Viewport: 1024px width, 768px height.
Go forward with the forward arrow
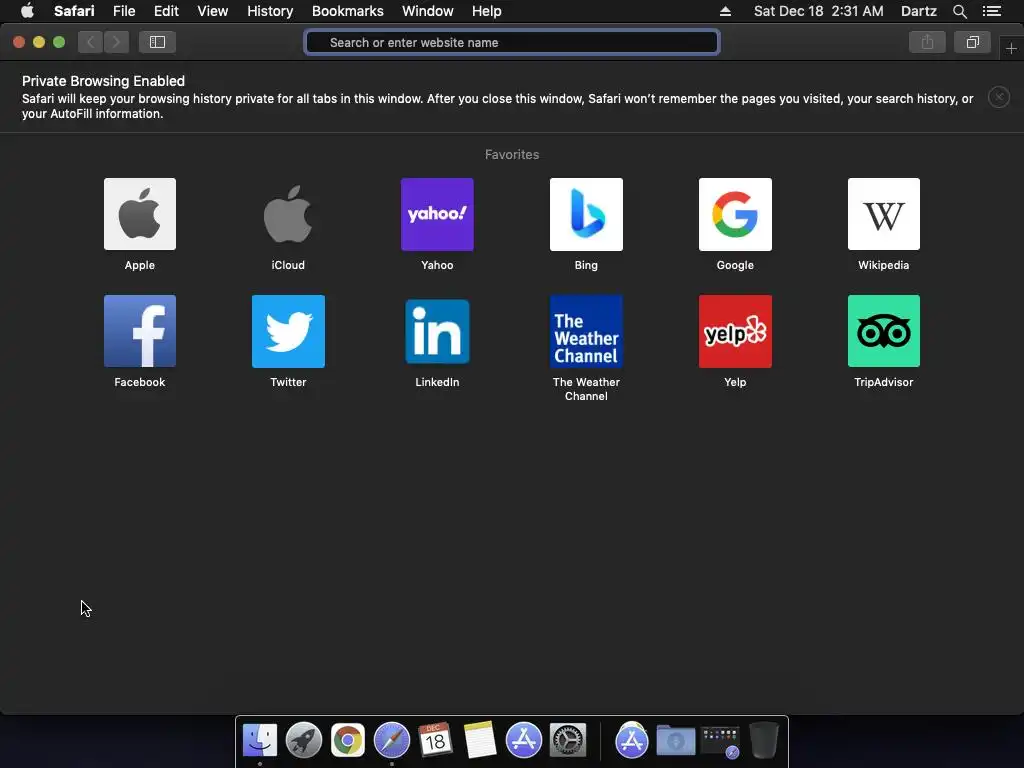[116, 42]
